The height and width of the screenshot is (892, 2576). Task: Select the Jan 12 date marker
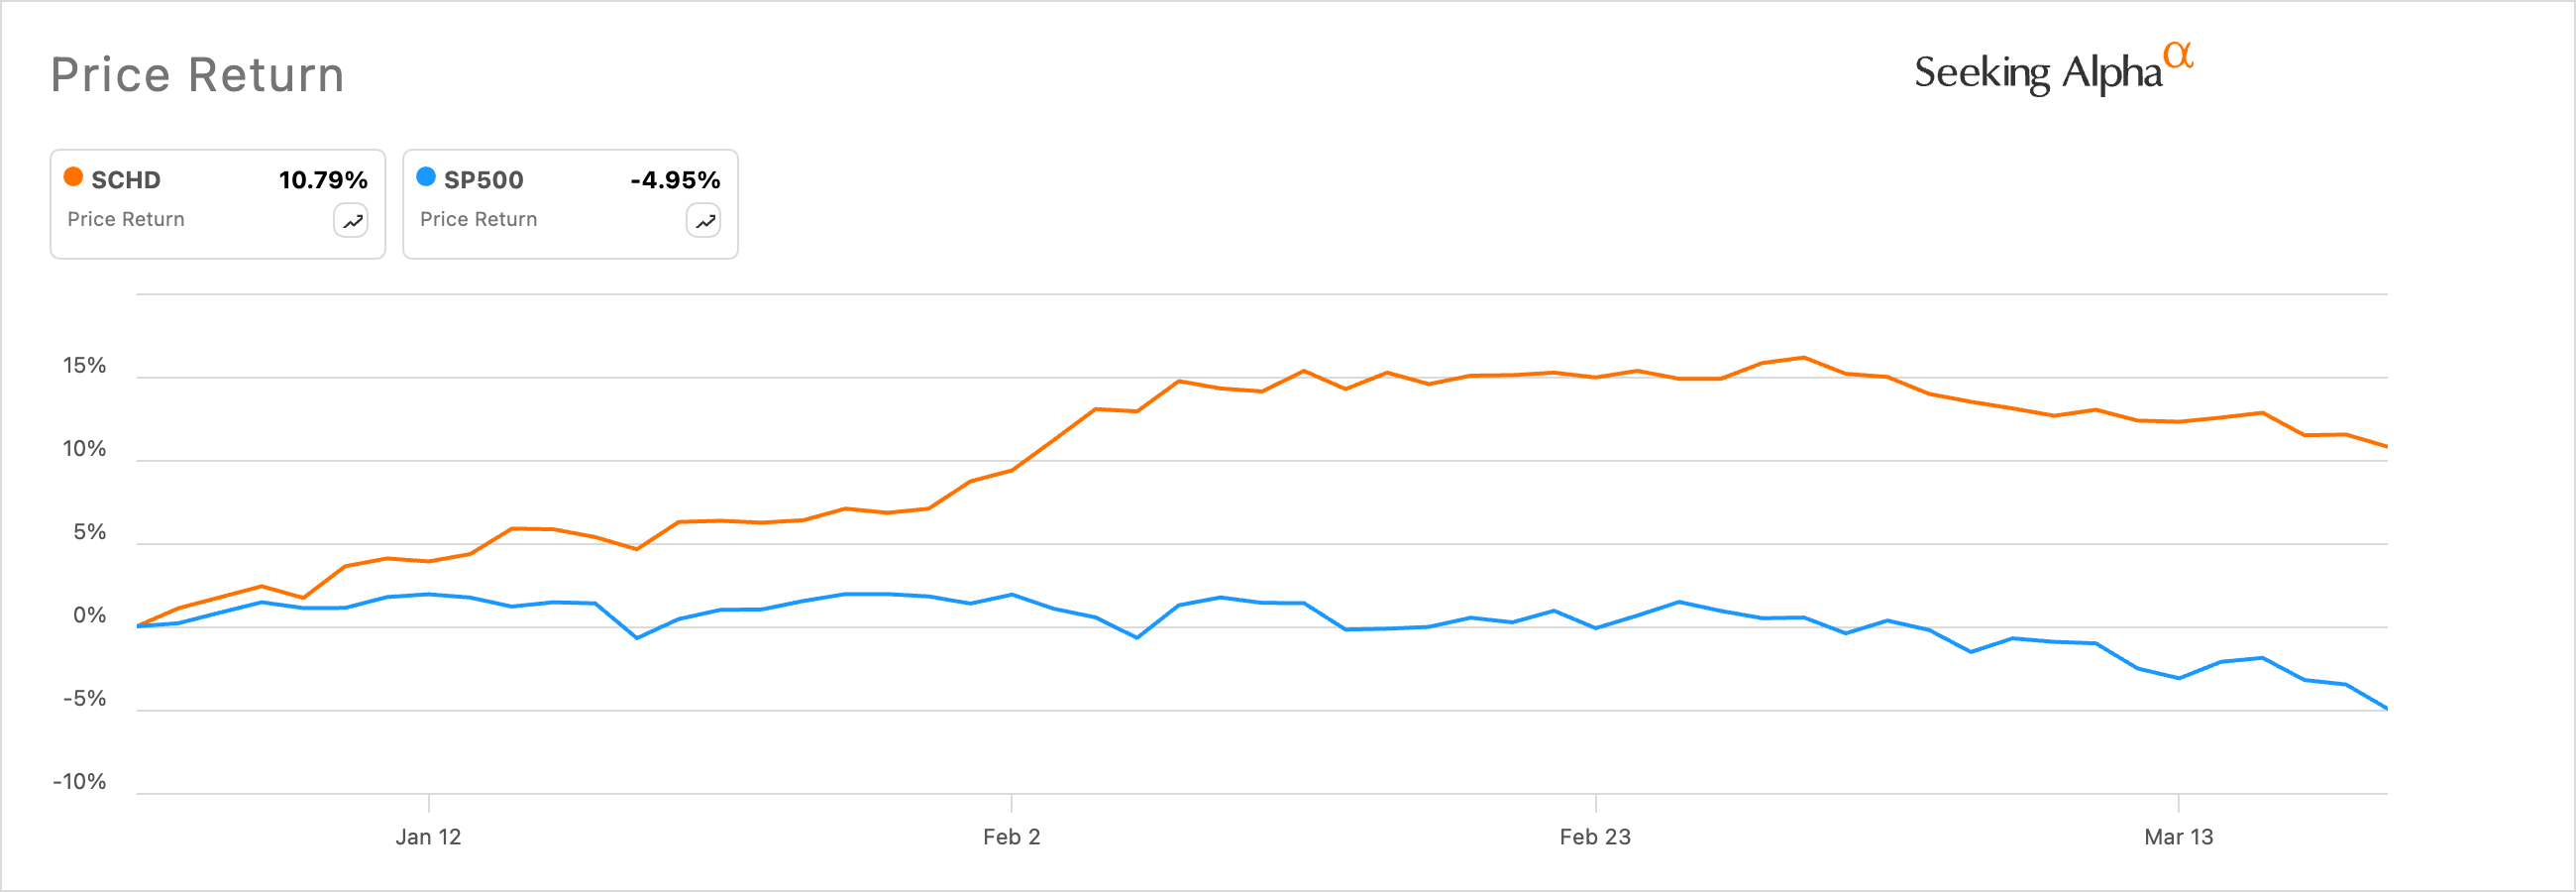[x=428, y=837]
